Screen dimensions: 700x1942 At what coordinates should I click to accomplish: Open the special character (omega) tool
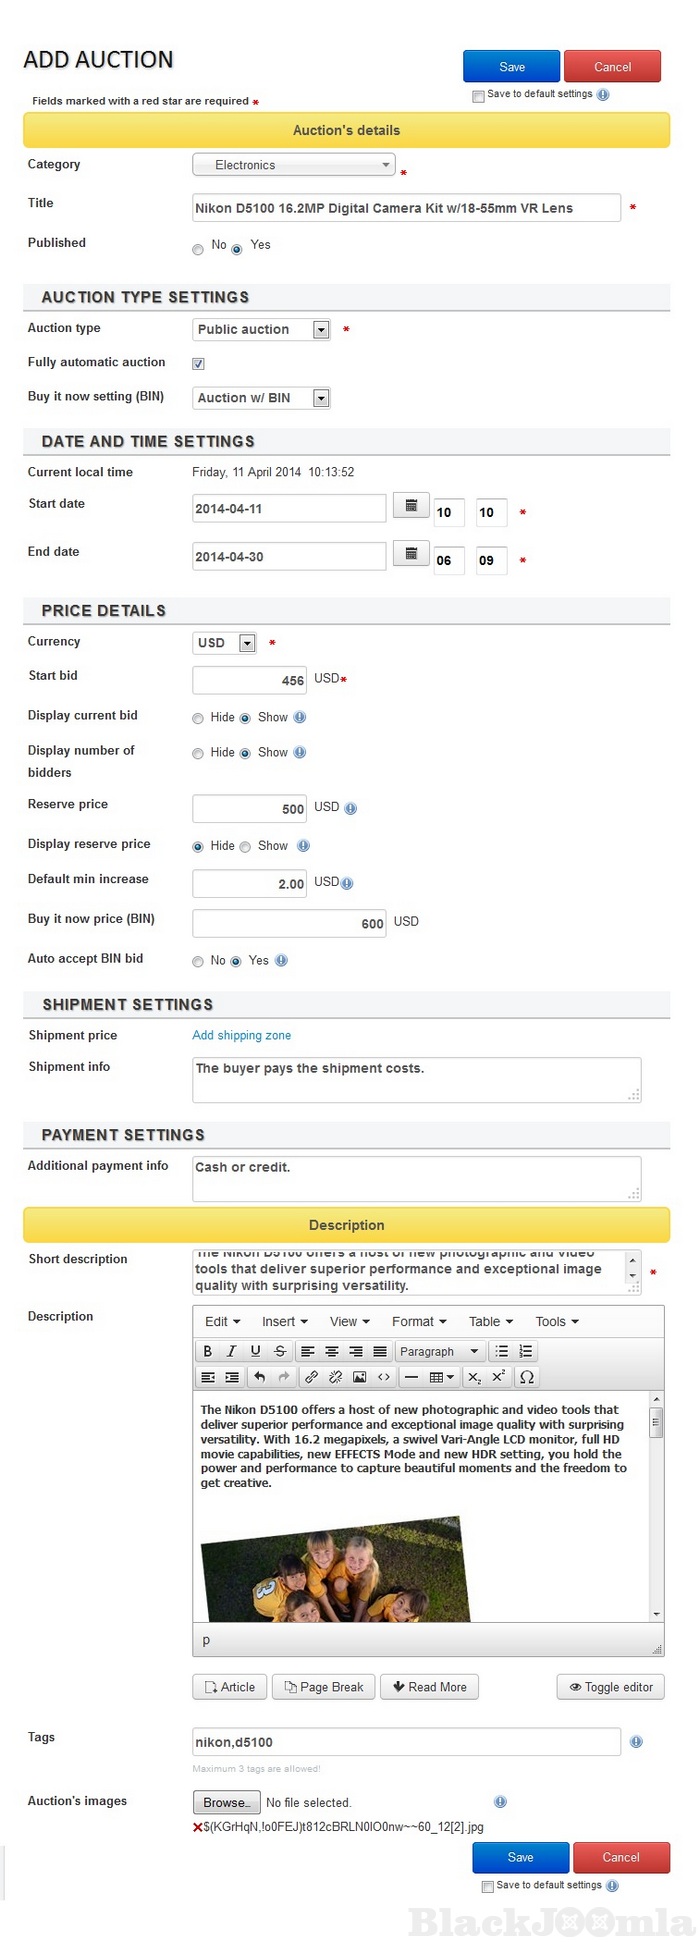[527, 1377]
